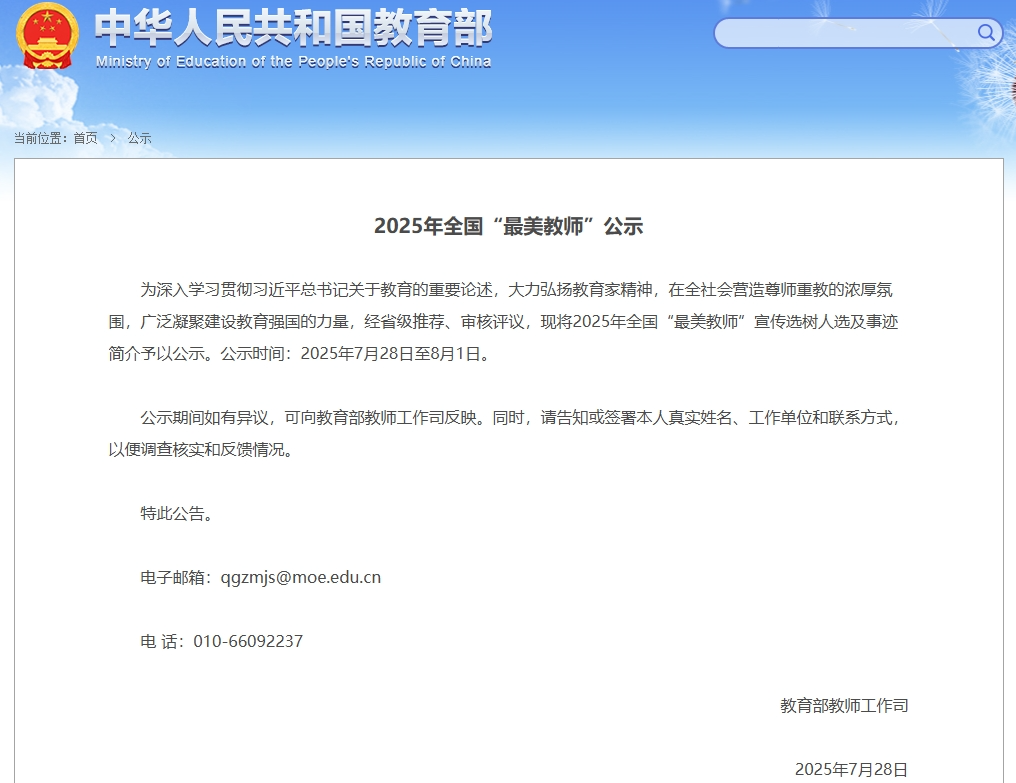
Task: Select the search icon inside the search bar
Action: 987,33
